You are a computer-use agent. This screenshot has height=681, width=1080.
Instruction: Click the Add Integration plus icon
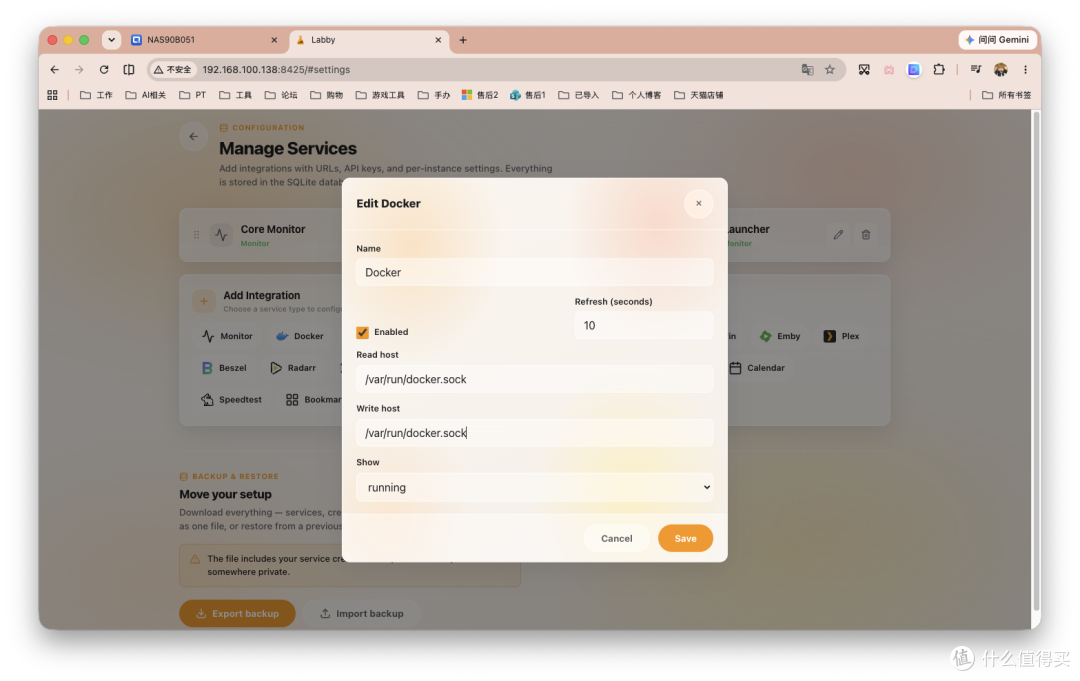(x=203, y=301)
